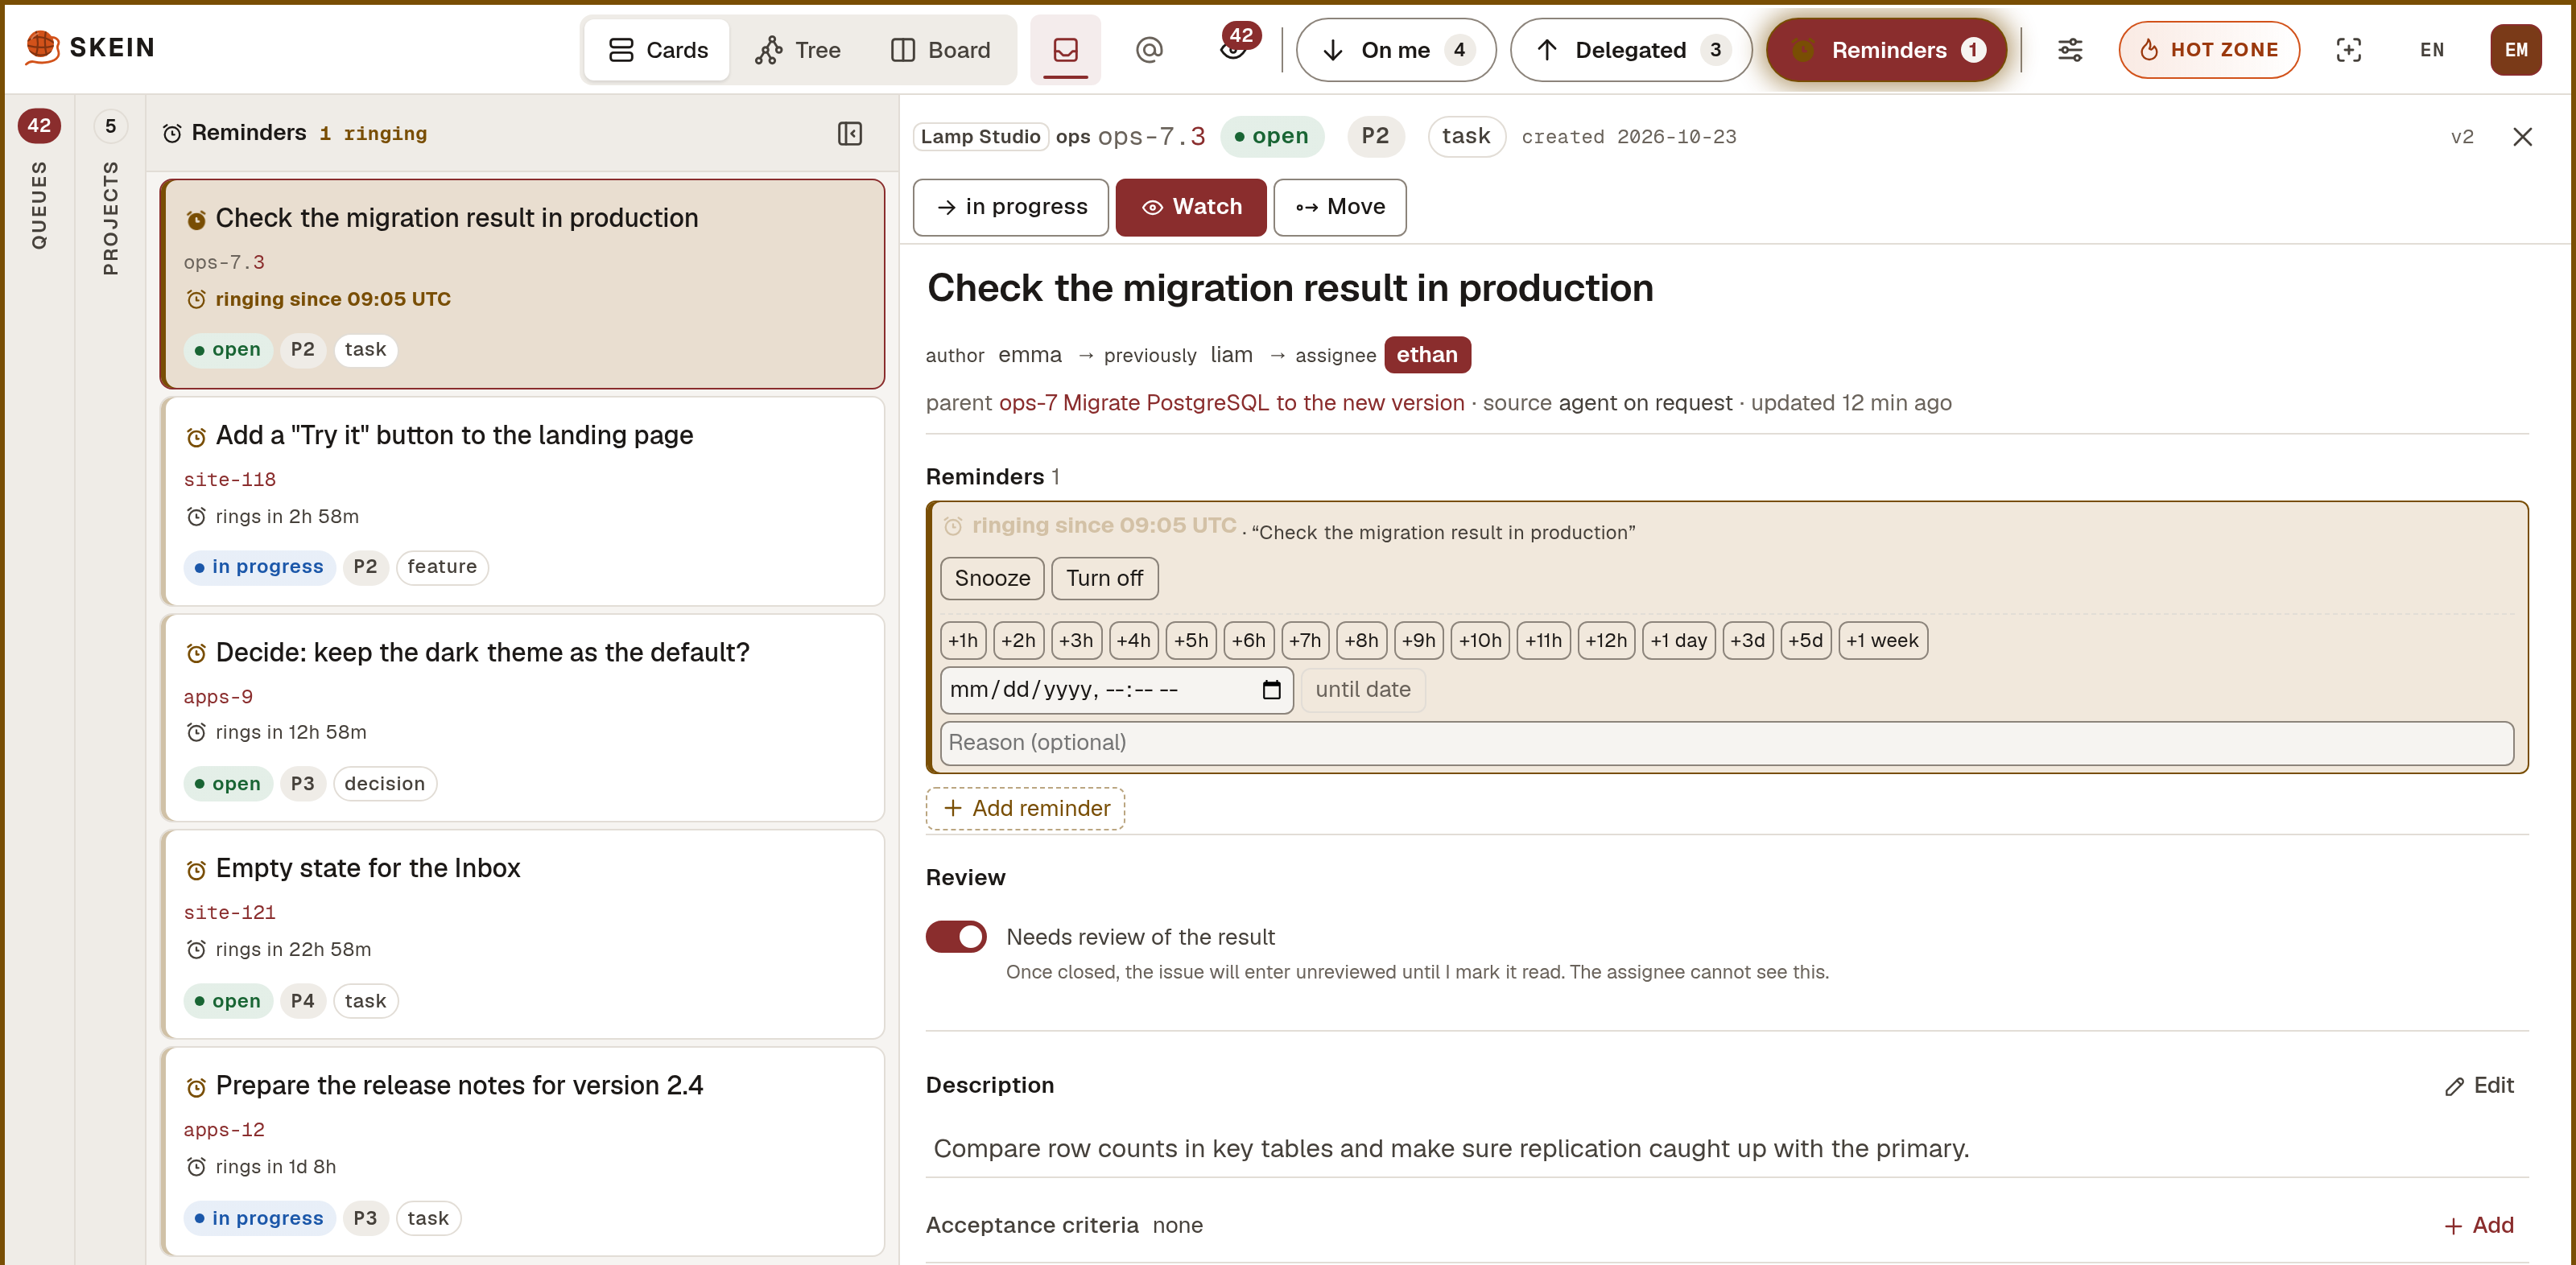
Task: Collapse the Reminders list panel
Action: [x=850, y=133]
